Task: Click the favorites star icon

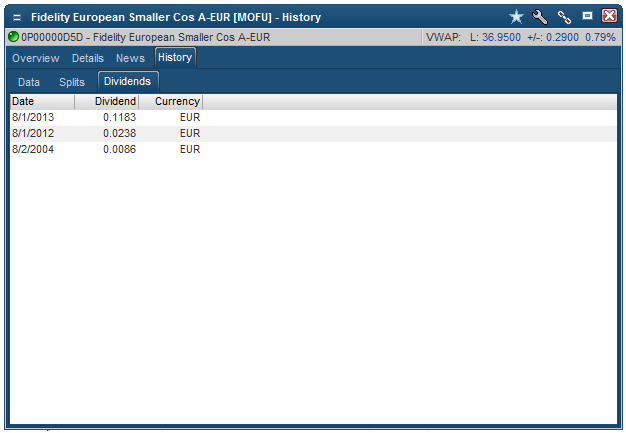Action: click(516, 17)
